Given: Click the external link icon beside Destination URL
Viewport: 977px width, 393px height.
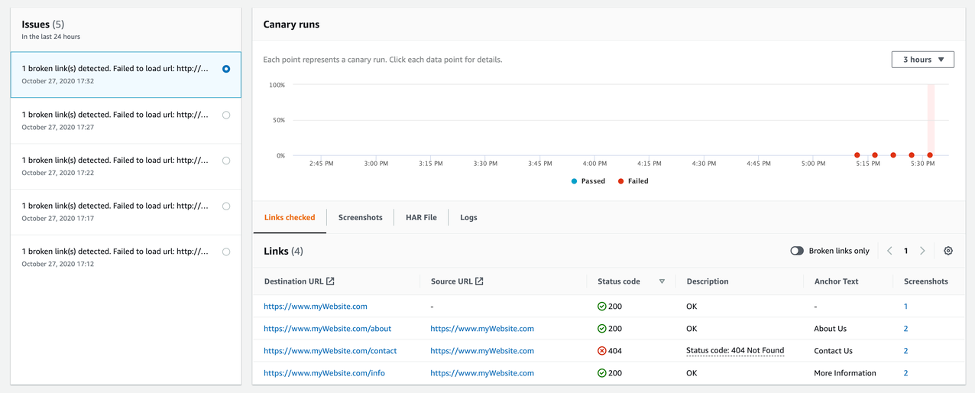Looking at the screenshot, I should pos(330,282).
